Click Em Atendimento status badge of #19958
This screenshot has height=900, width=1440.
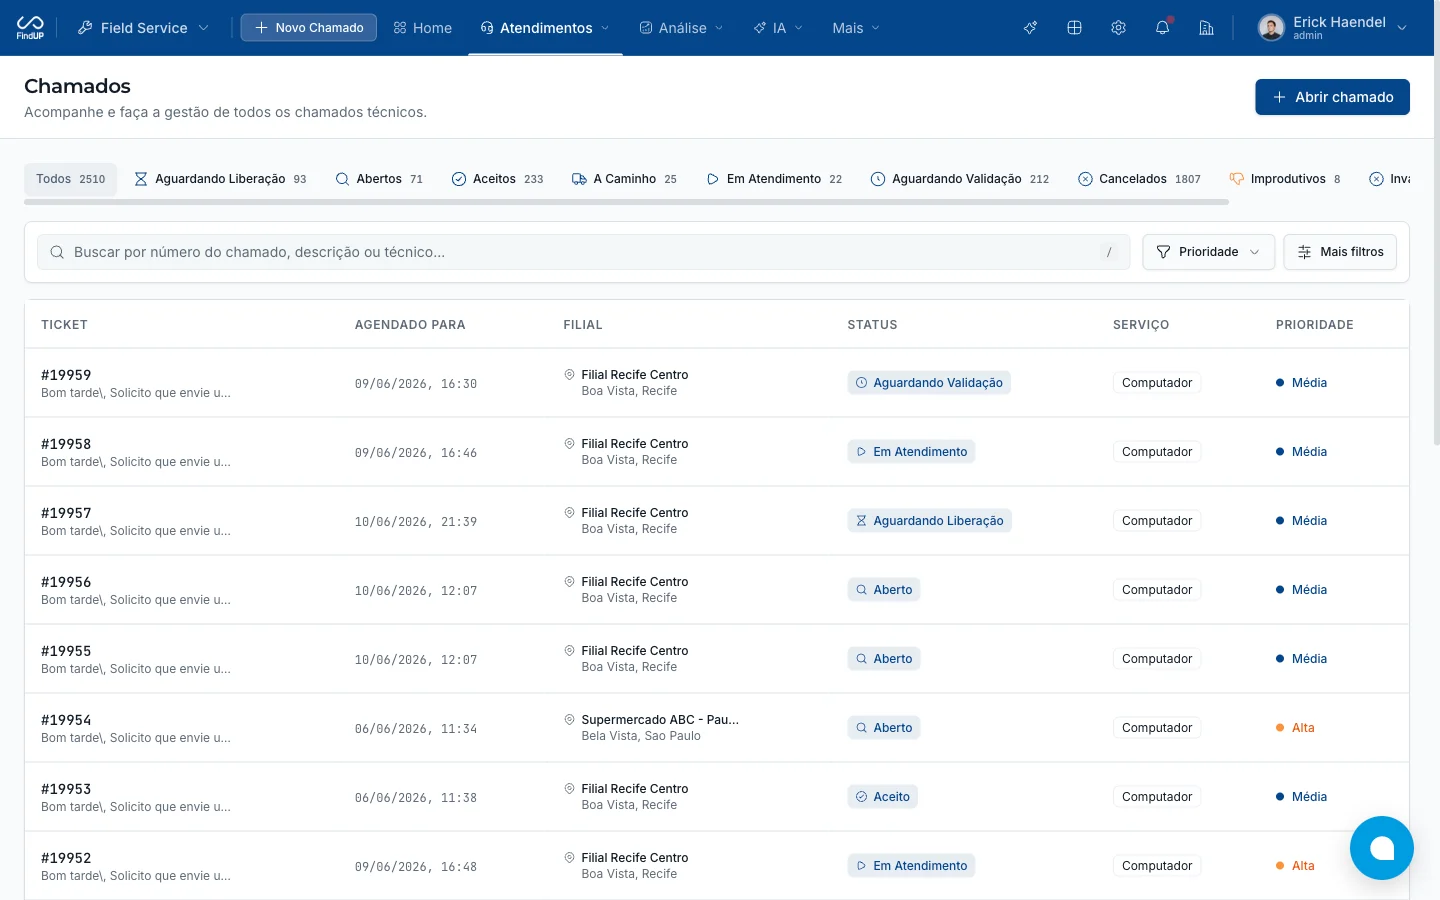911,452
